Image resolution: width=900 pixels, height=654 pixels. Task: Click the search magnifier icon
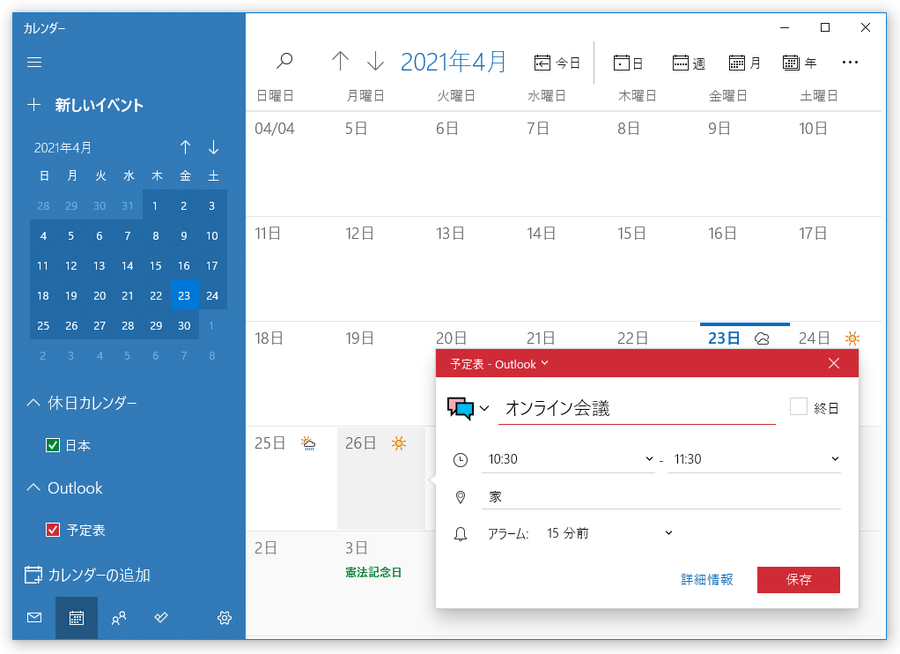pos(285,61)
